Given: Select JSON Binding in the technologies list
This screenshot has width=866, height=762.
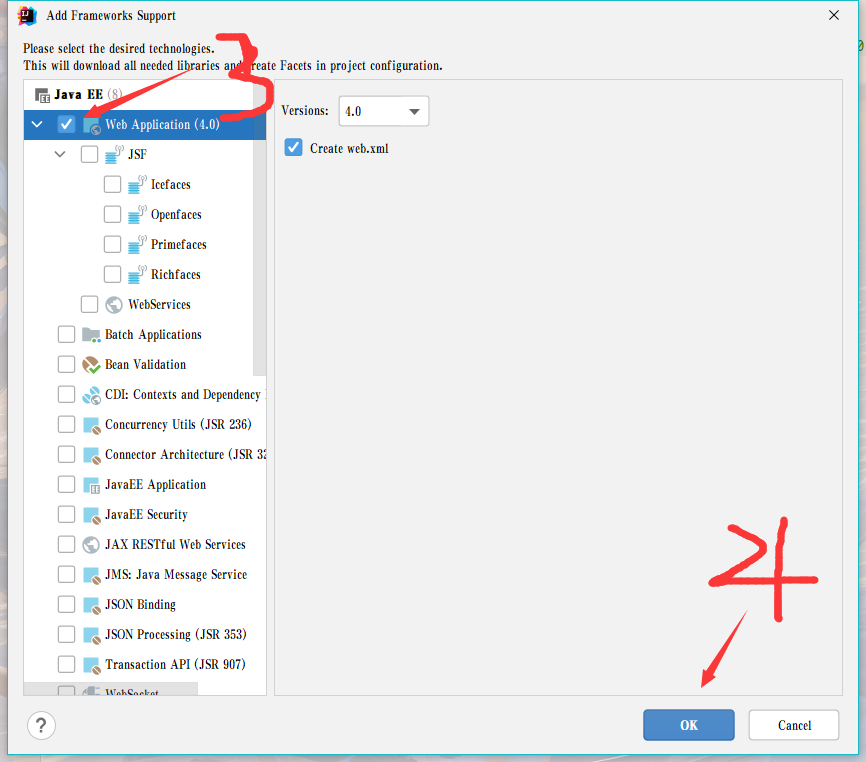Looking at the screenshot, I should (140, 605).
